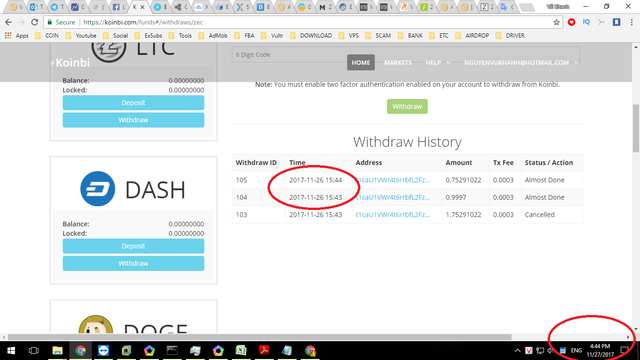Expand the account email dropdown
The height and width of the screenshot is (360, 640).
point(521,62)
